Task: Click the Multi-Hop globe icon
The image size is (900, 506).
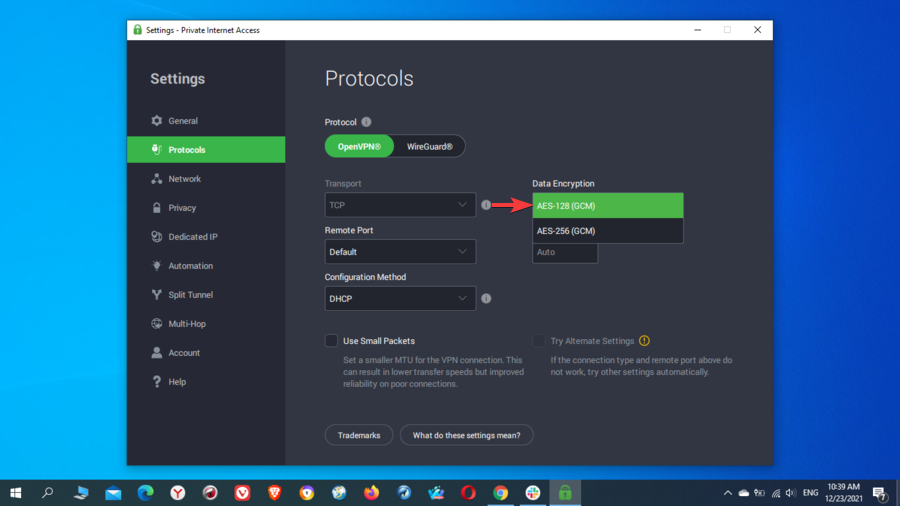Action: click(157, 324)
